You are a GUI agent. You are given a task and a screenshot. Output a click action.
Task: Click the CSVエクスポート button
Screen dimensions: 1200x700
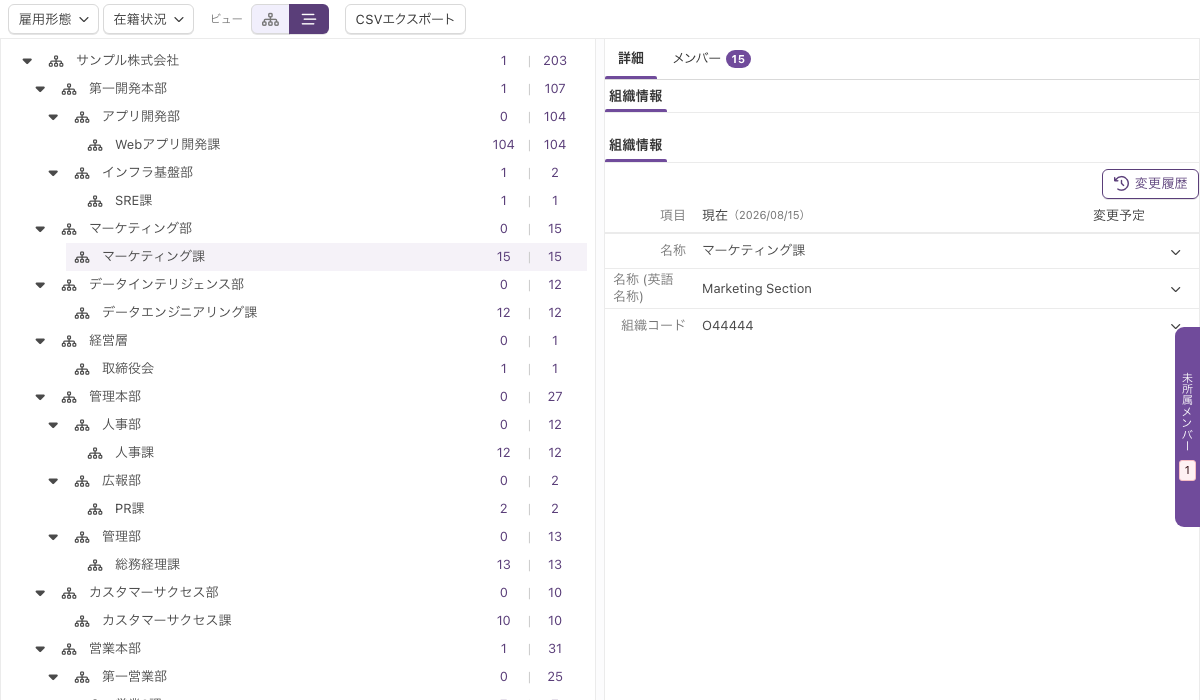coord(405,19)
